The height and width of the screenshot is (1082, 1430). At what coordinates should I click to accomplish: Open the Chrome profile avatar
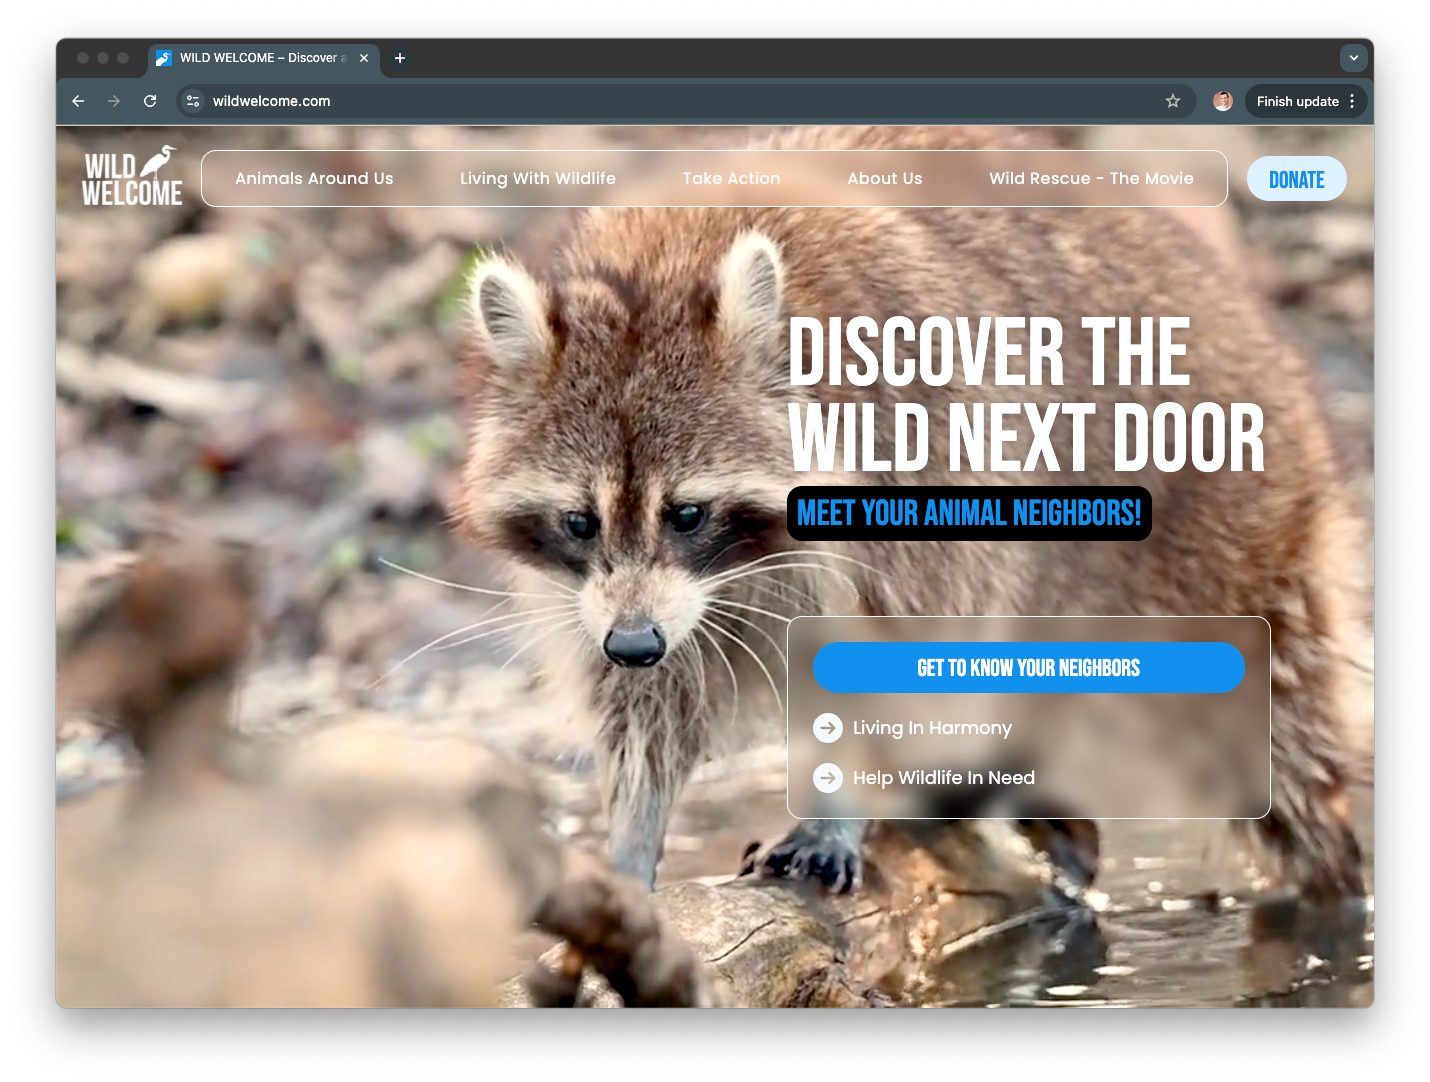pos(1223,101)
